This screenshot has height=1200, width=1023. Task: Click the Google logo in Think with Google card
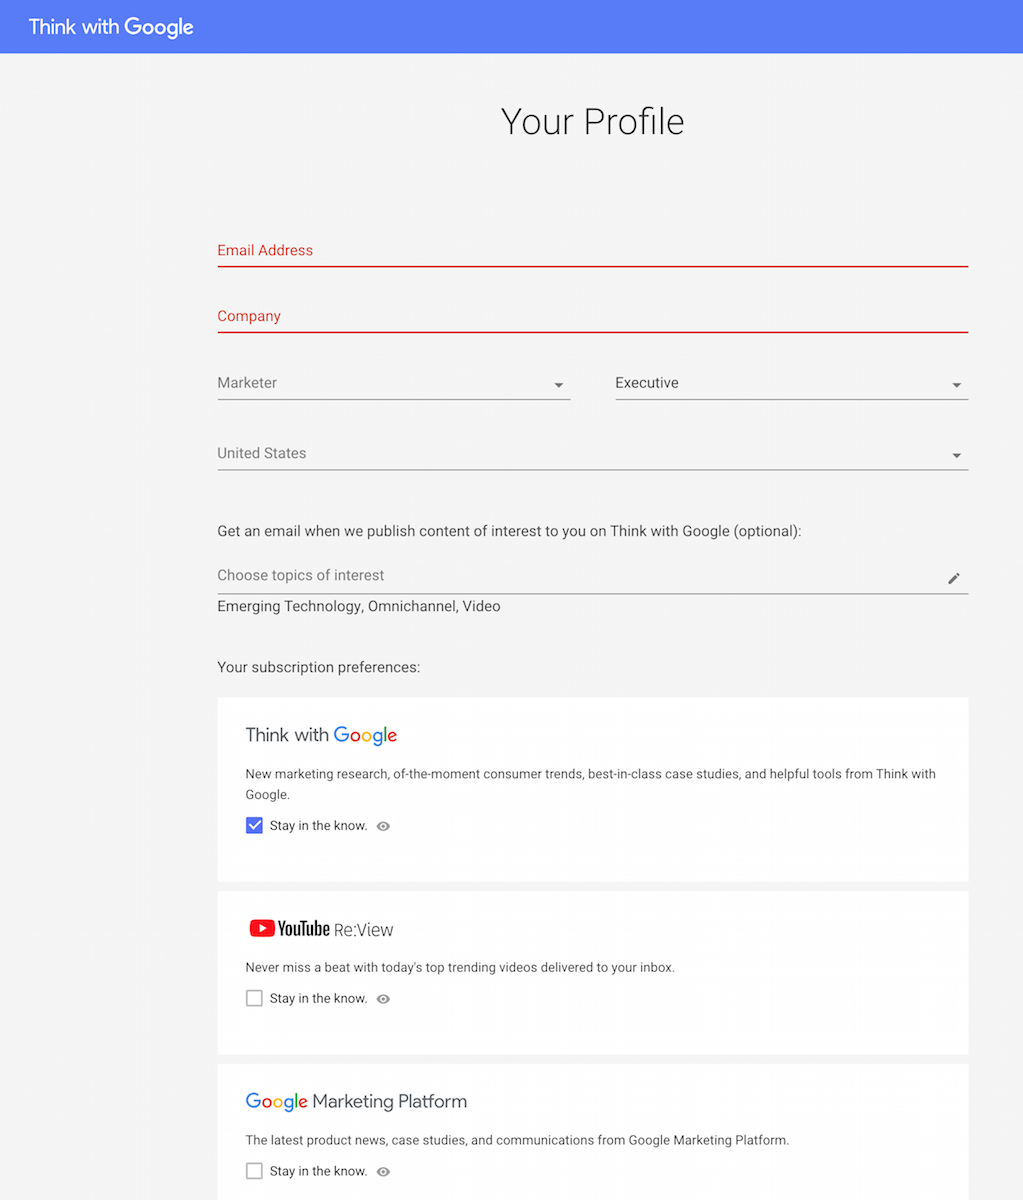[x=365, y=736]
